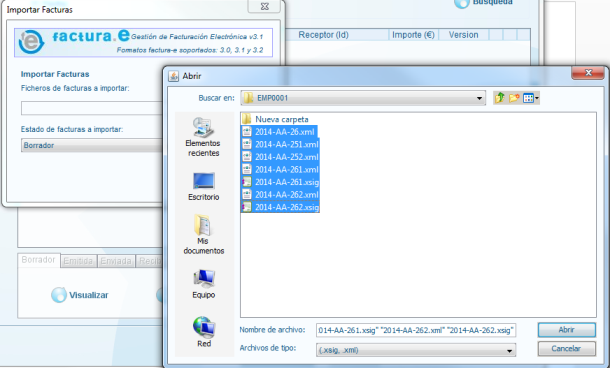Close the Importar Facturas window
Viewport: 610px width, 368px height.
264,6
